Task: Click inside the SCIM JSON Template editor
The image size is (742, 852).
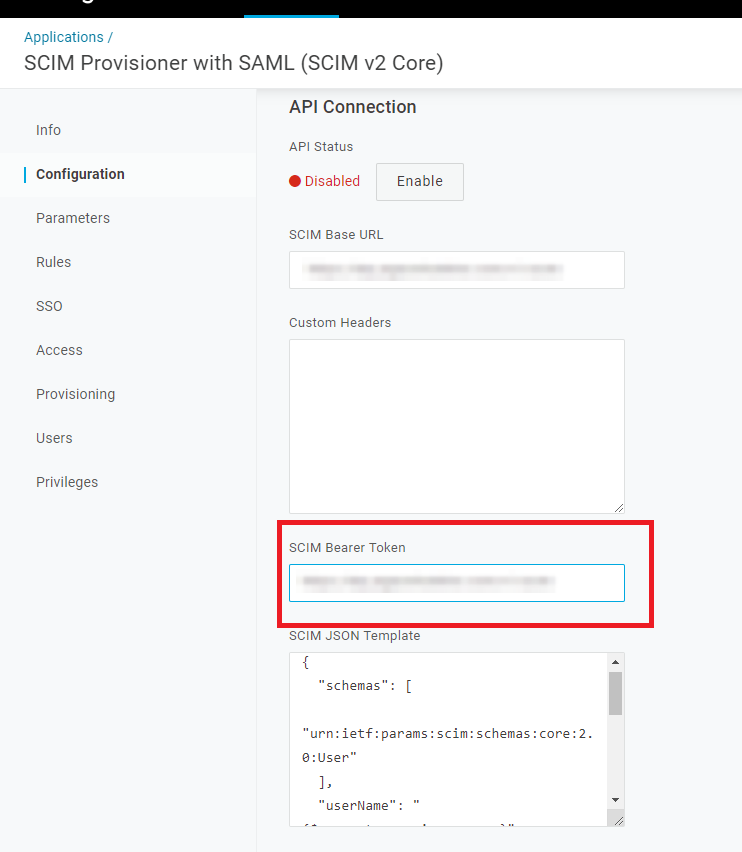Action: [449, 739]
